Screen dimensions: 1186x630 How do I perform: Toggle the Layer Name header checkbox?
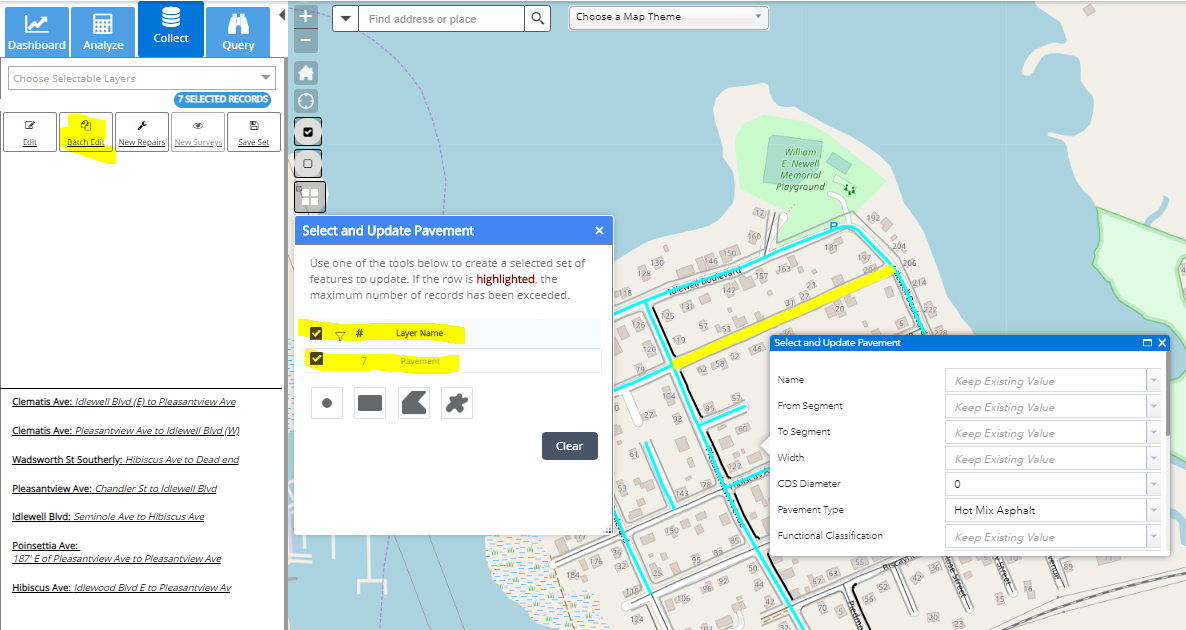(x=316, y=333)
